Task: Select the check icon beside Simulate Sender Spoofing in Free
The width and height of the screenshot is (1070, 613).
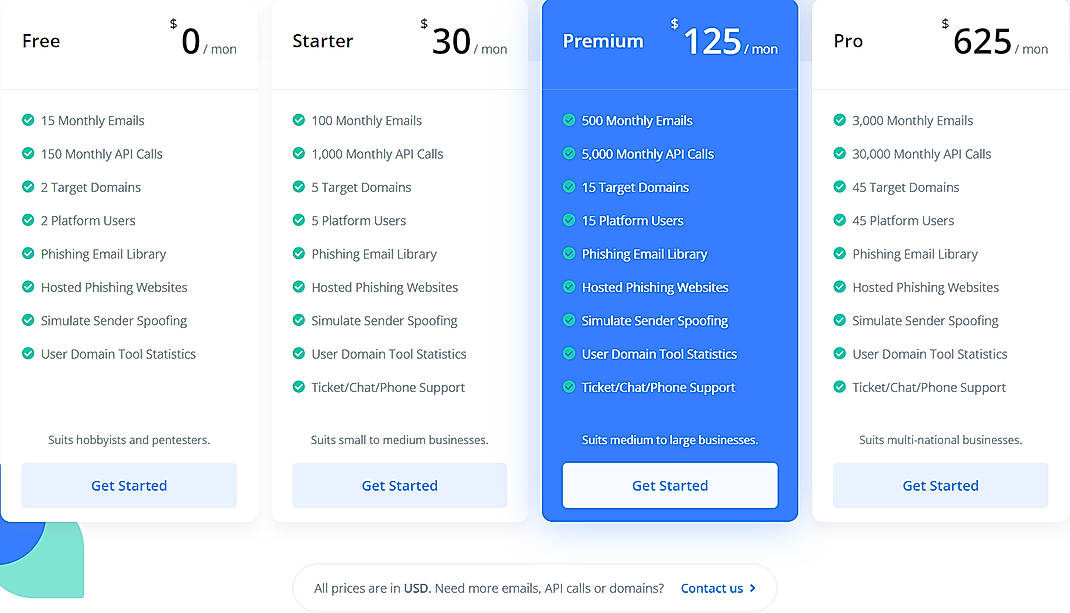Action: click(x=27, y=320)
